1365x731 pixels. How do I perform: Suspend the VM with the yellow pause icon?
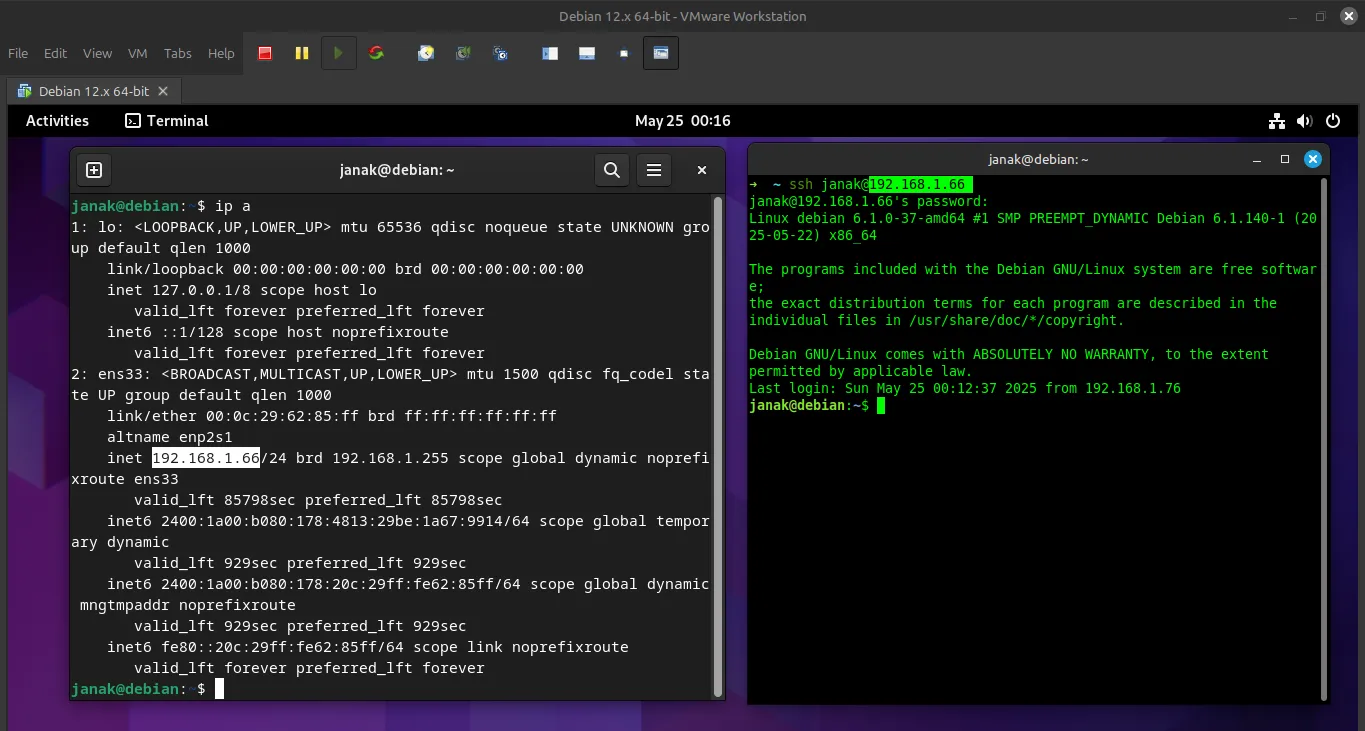(x=301, y=53)
